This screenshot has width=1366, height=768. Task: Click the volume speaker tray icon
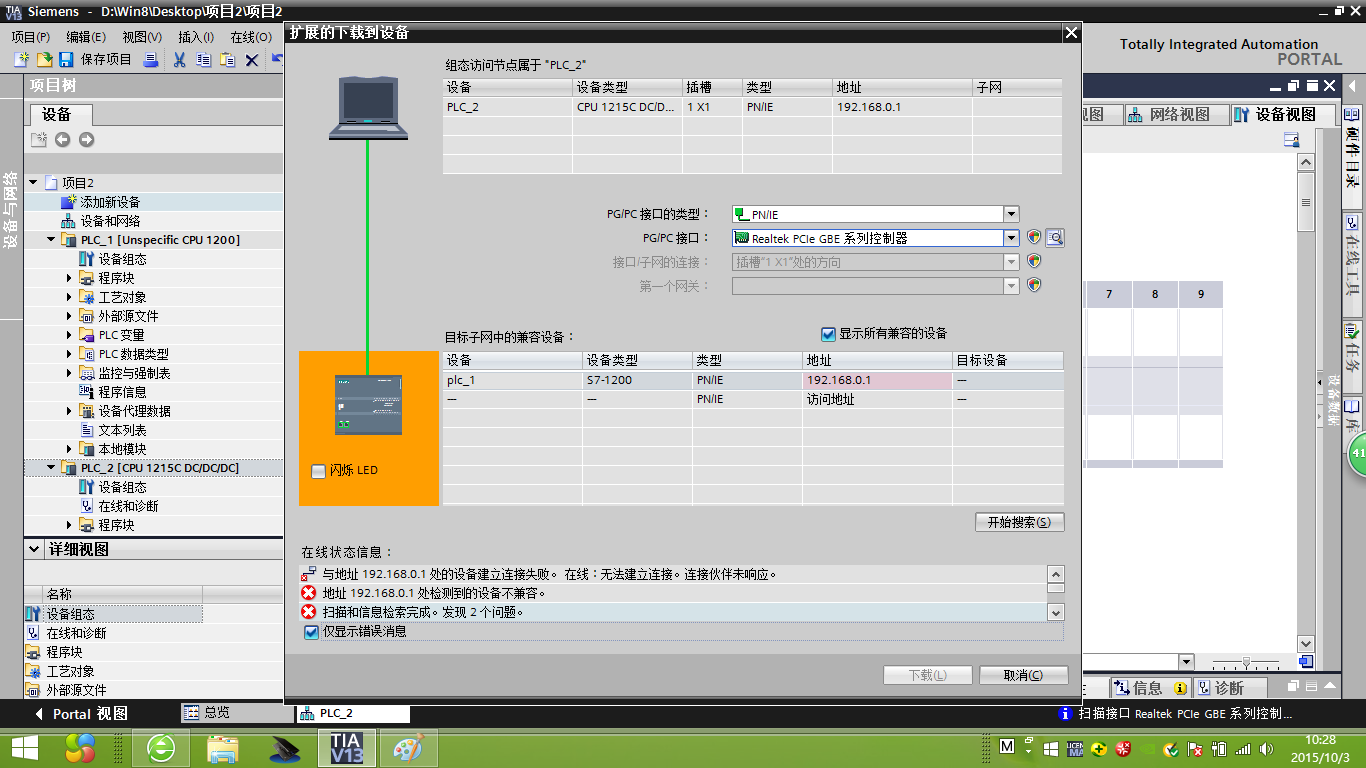click(x=1267, y=748)
